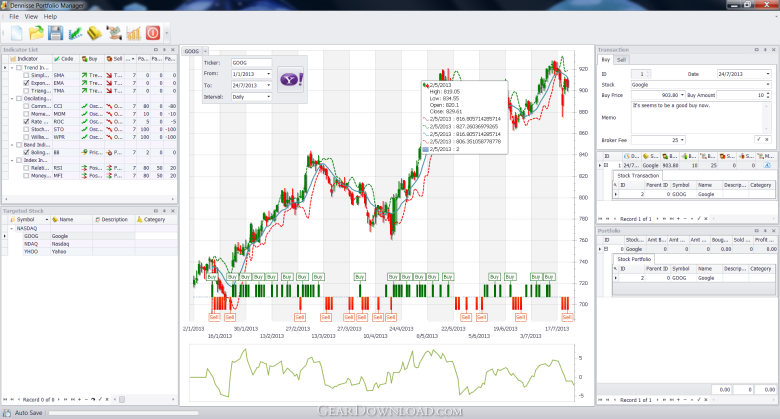The image size is (780, 419).
Task: Click the Save floppy disk icon
Action: click(55, 33)
